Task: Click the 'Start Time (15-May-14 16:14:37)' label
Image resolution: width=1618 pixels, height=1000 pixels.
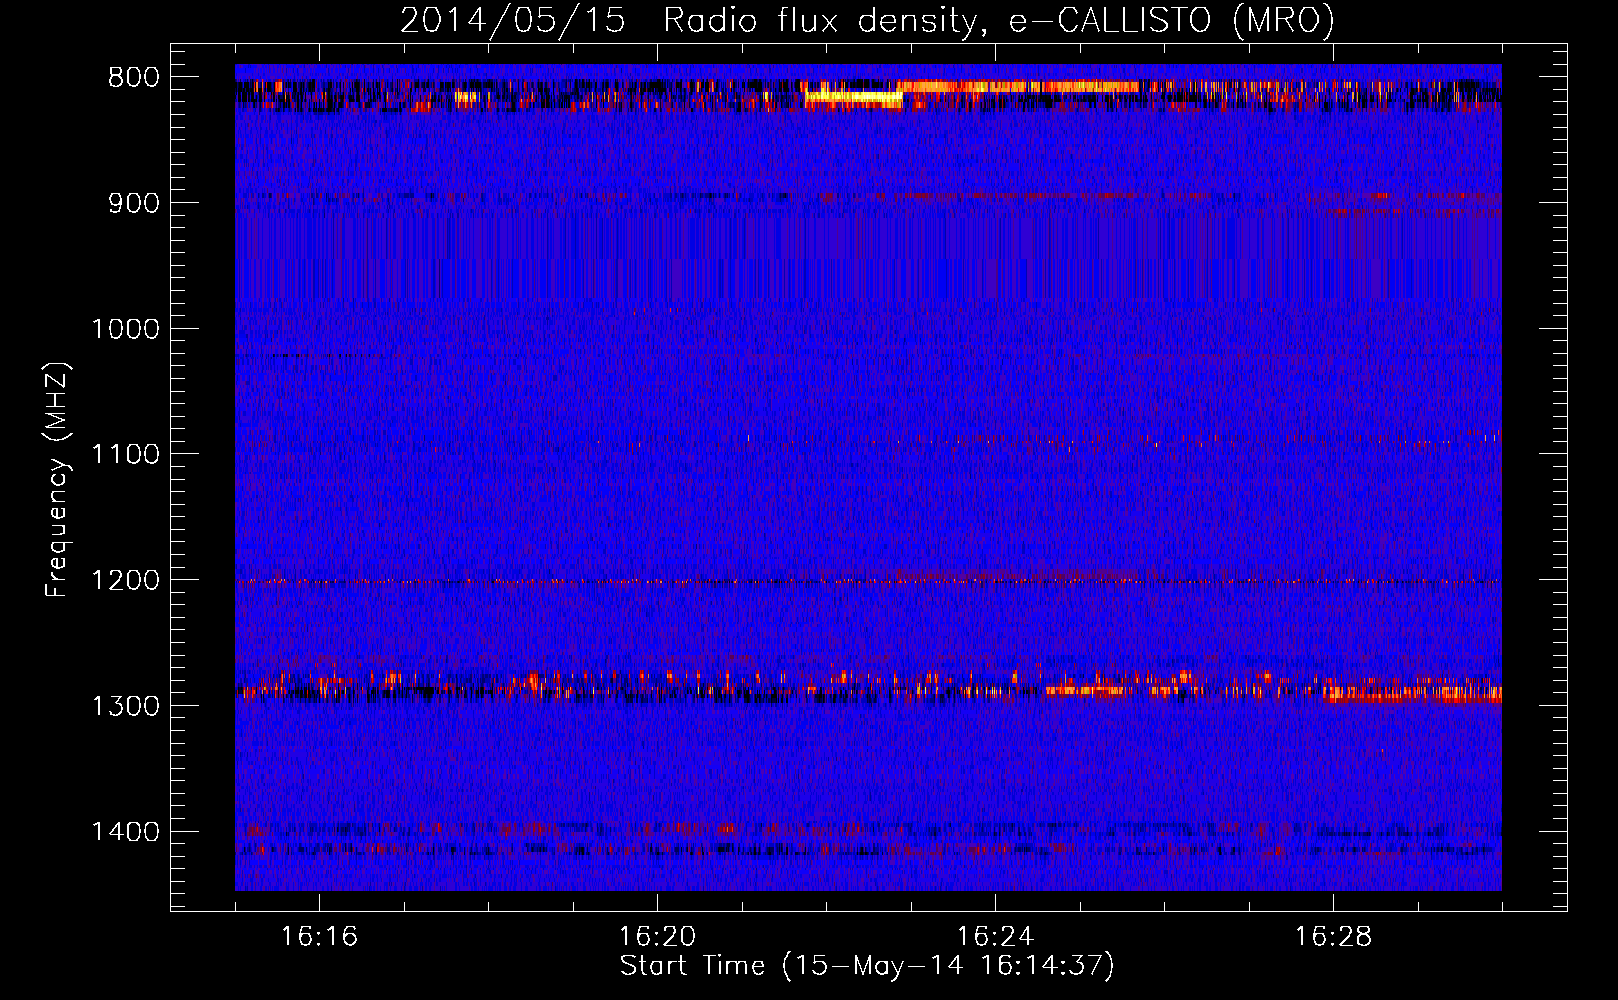Action: tap(867, 966)
